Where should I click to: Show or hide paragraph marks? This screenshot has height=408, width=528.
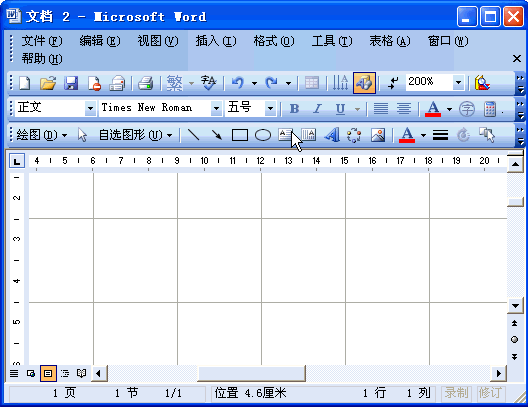tap(393, 83)
